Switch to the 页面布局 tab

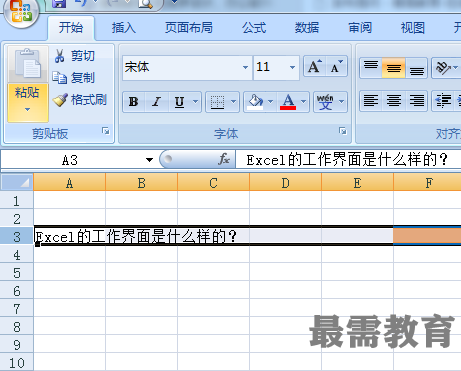tap(189, 27)
